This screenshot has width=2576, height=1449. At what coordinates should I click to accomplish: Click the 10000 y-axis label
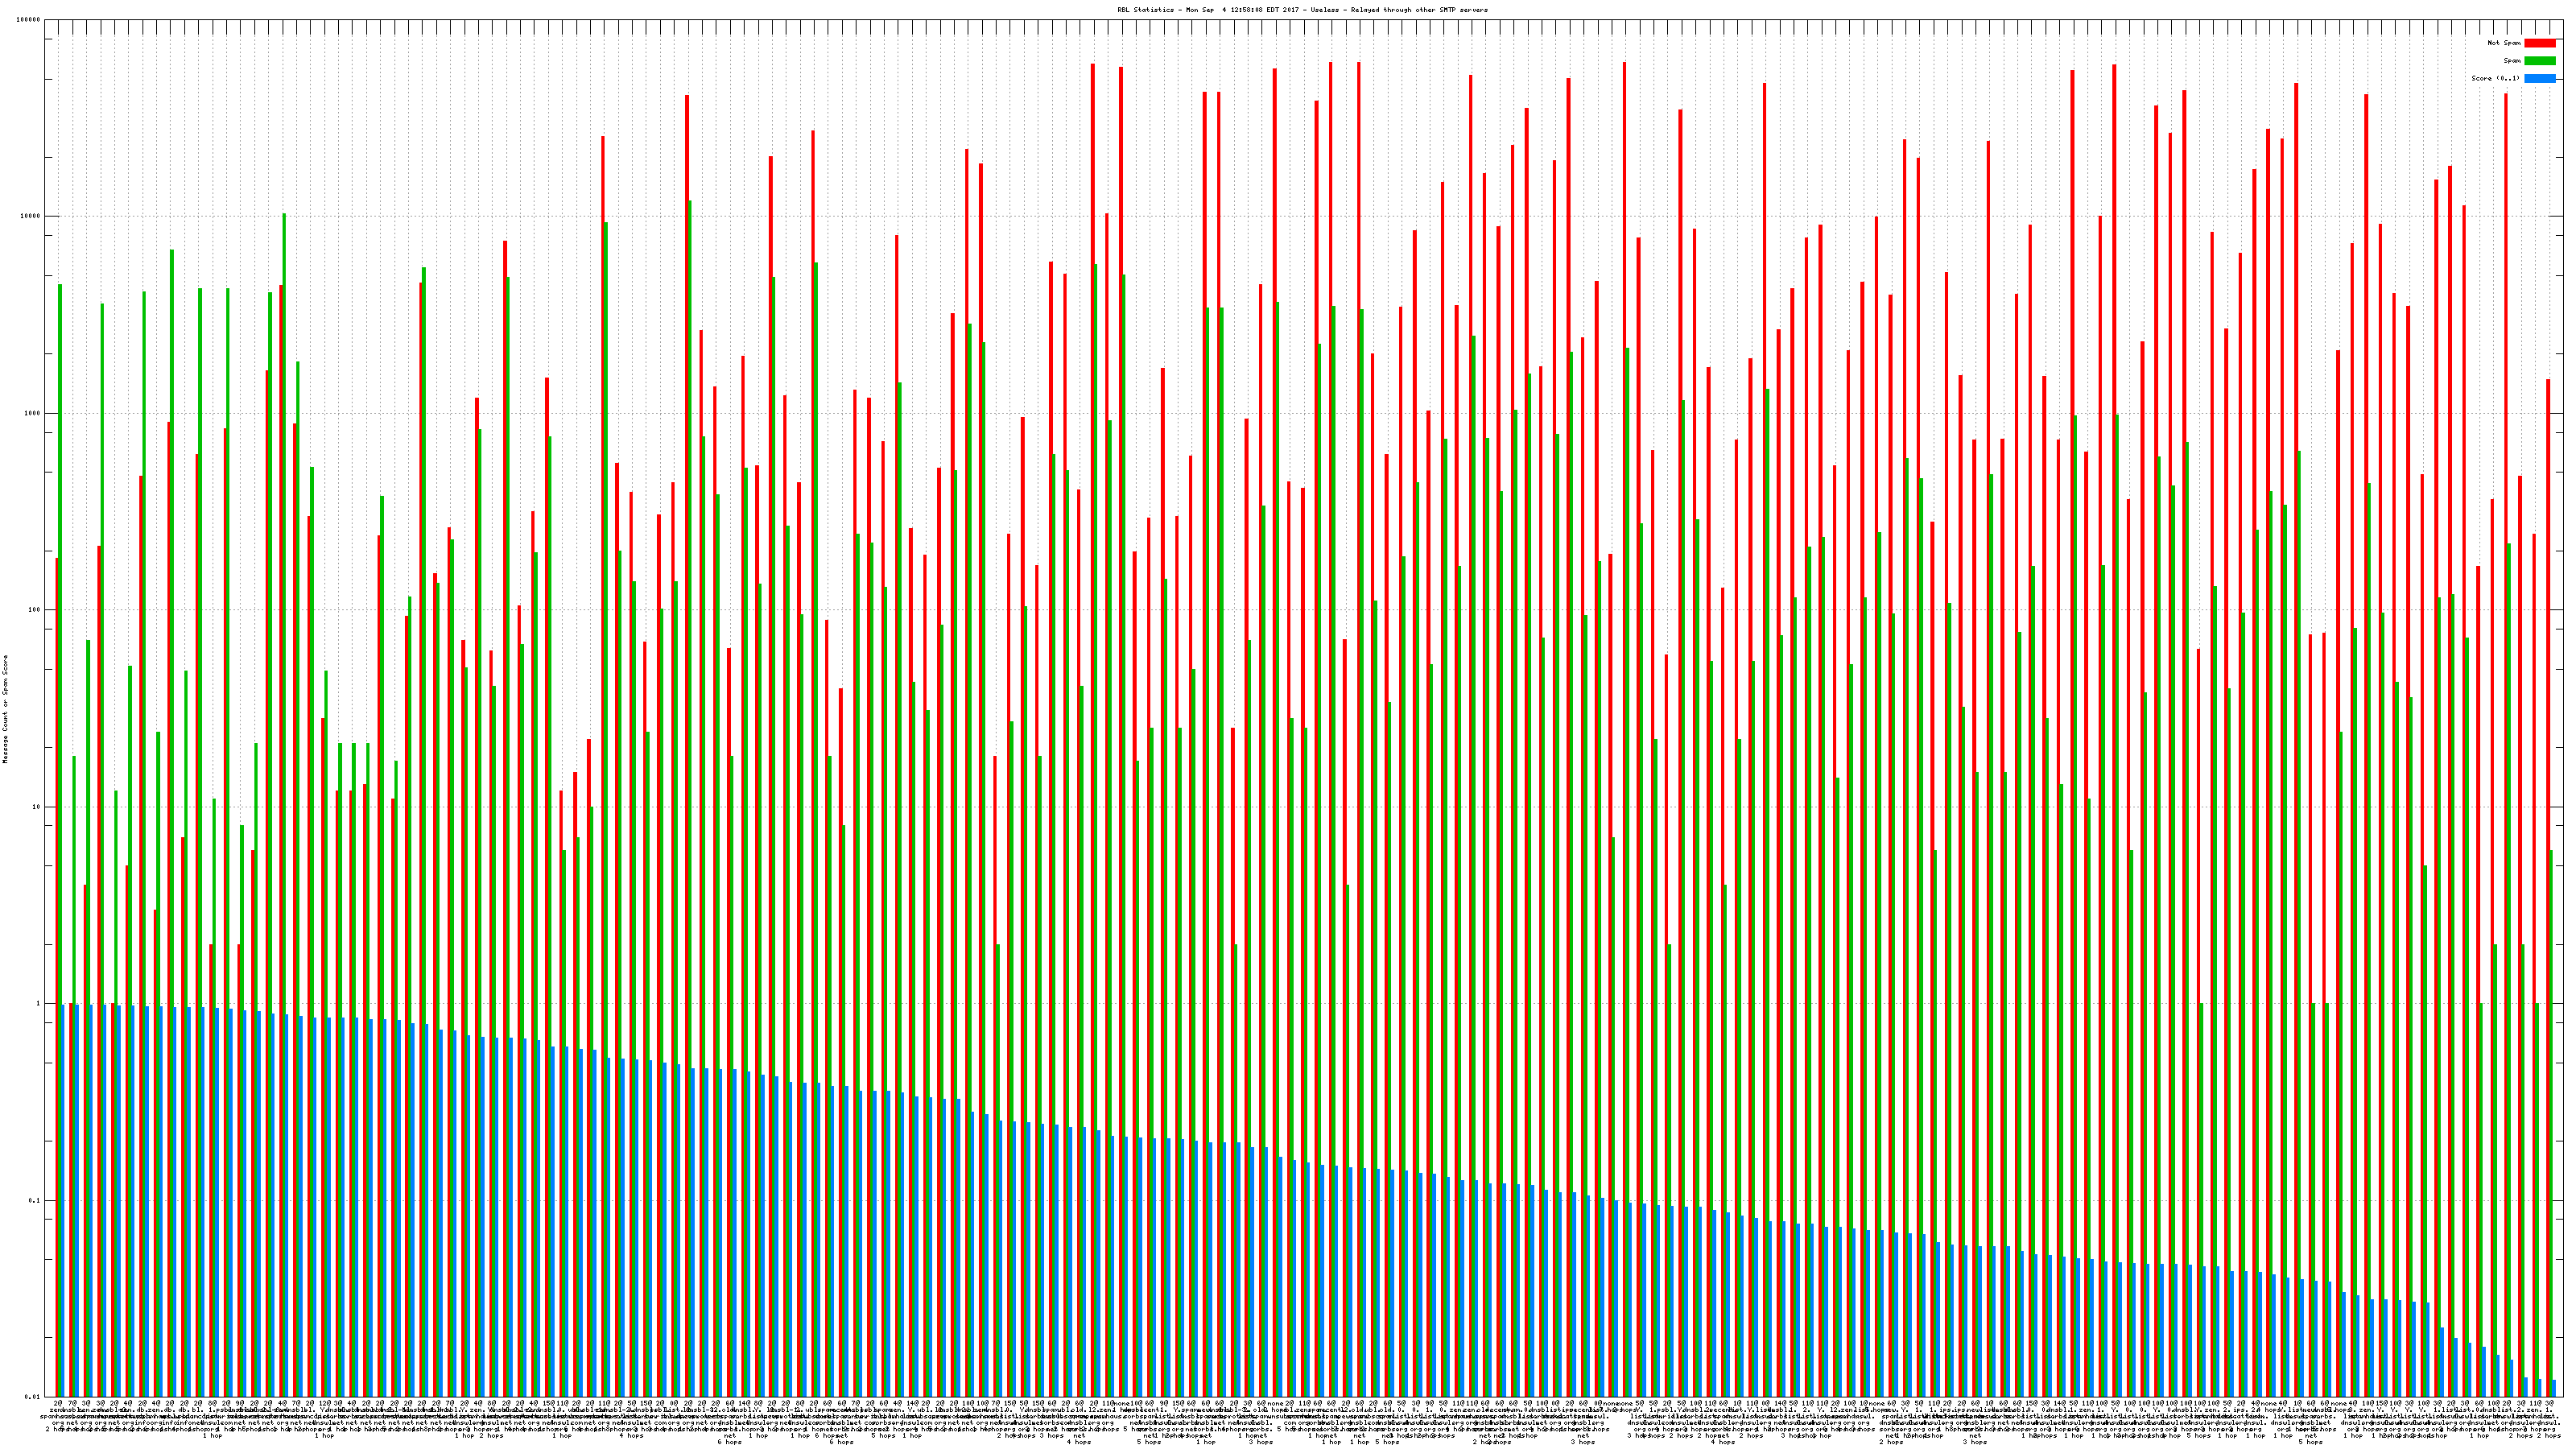(x=31, y=217)
